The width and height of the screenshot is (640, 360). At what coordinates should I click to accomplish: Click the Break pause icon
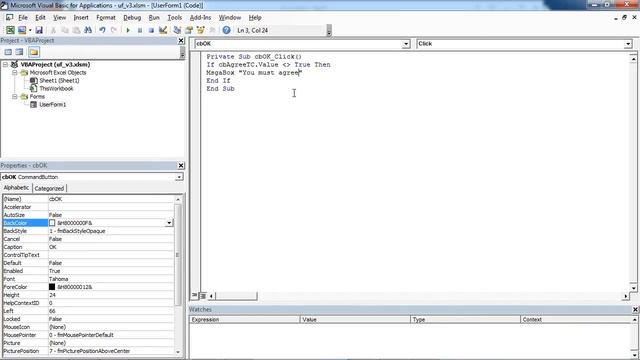(140, 30)
